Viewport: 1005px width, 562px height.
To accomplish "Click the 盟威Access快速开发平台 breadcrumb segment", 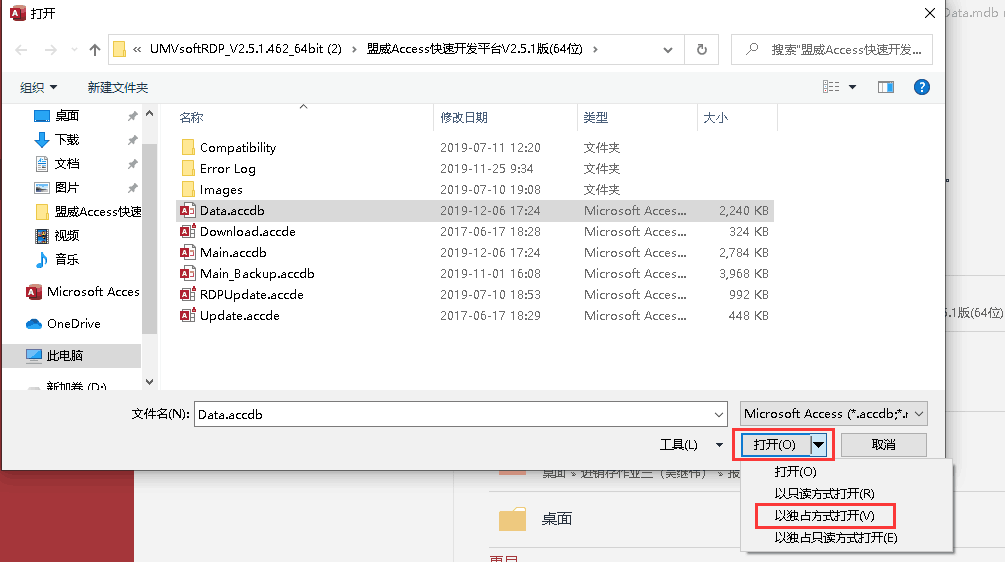I will [x=474, y=49].
